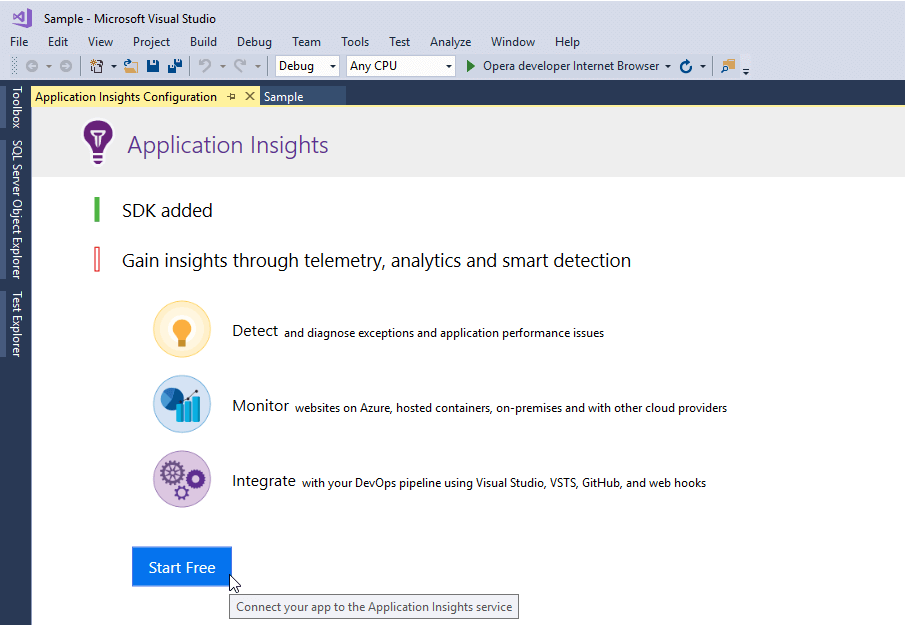Open the Toolbox side panel
The width and height of the screenshot is (905, 625).
coord(16,107)
